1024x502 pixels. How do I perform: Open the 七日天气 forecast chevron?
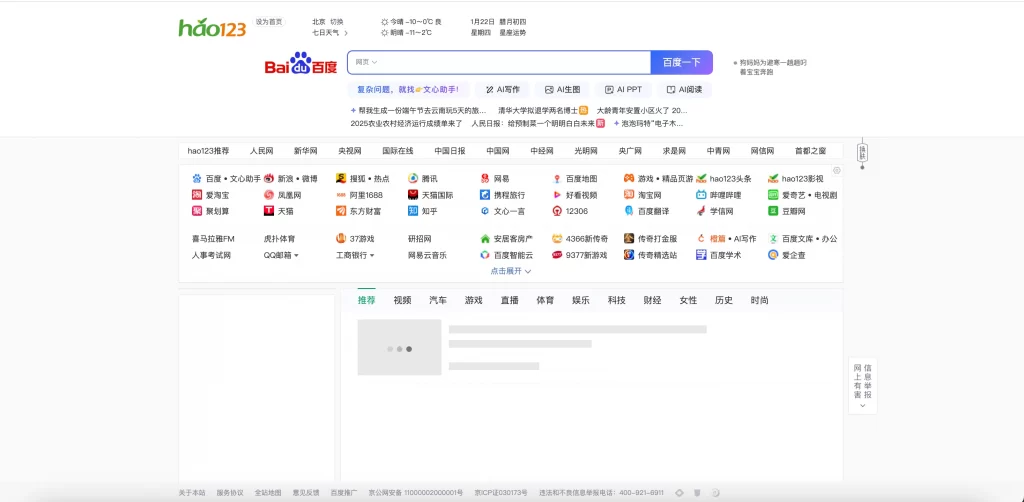(346, 33)
